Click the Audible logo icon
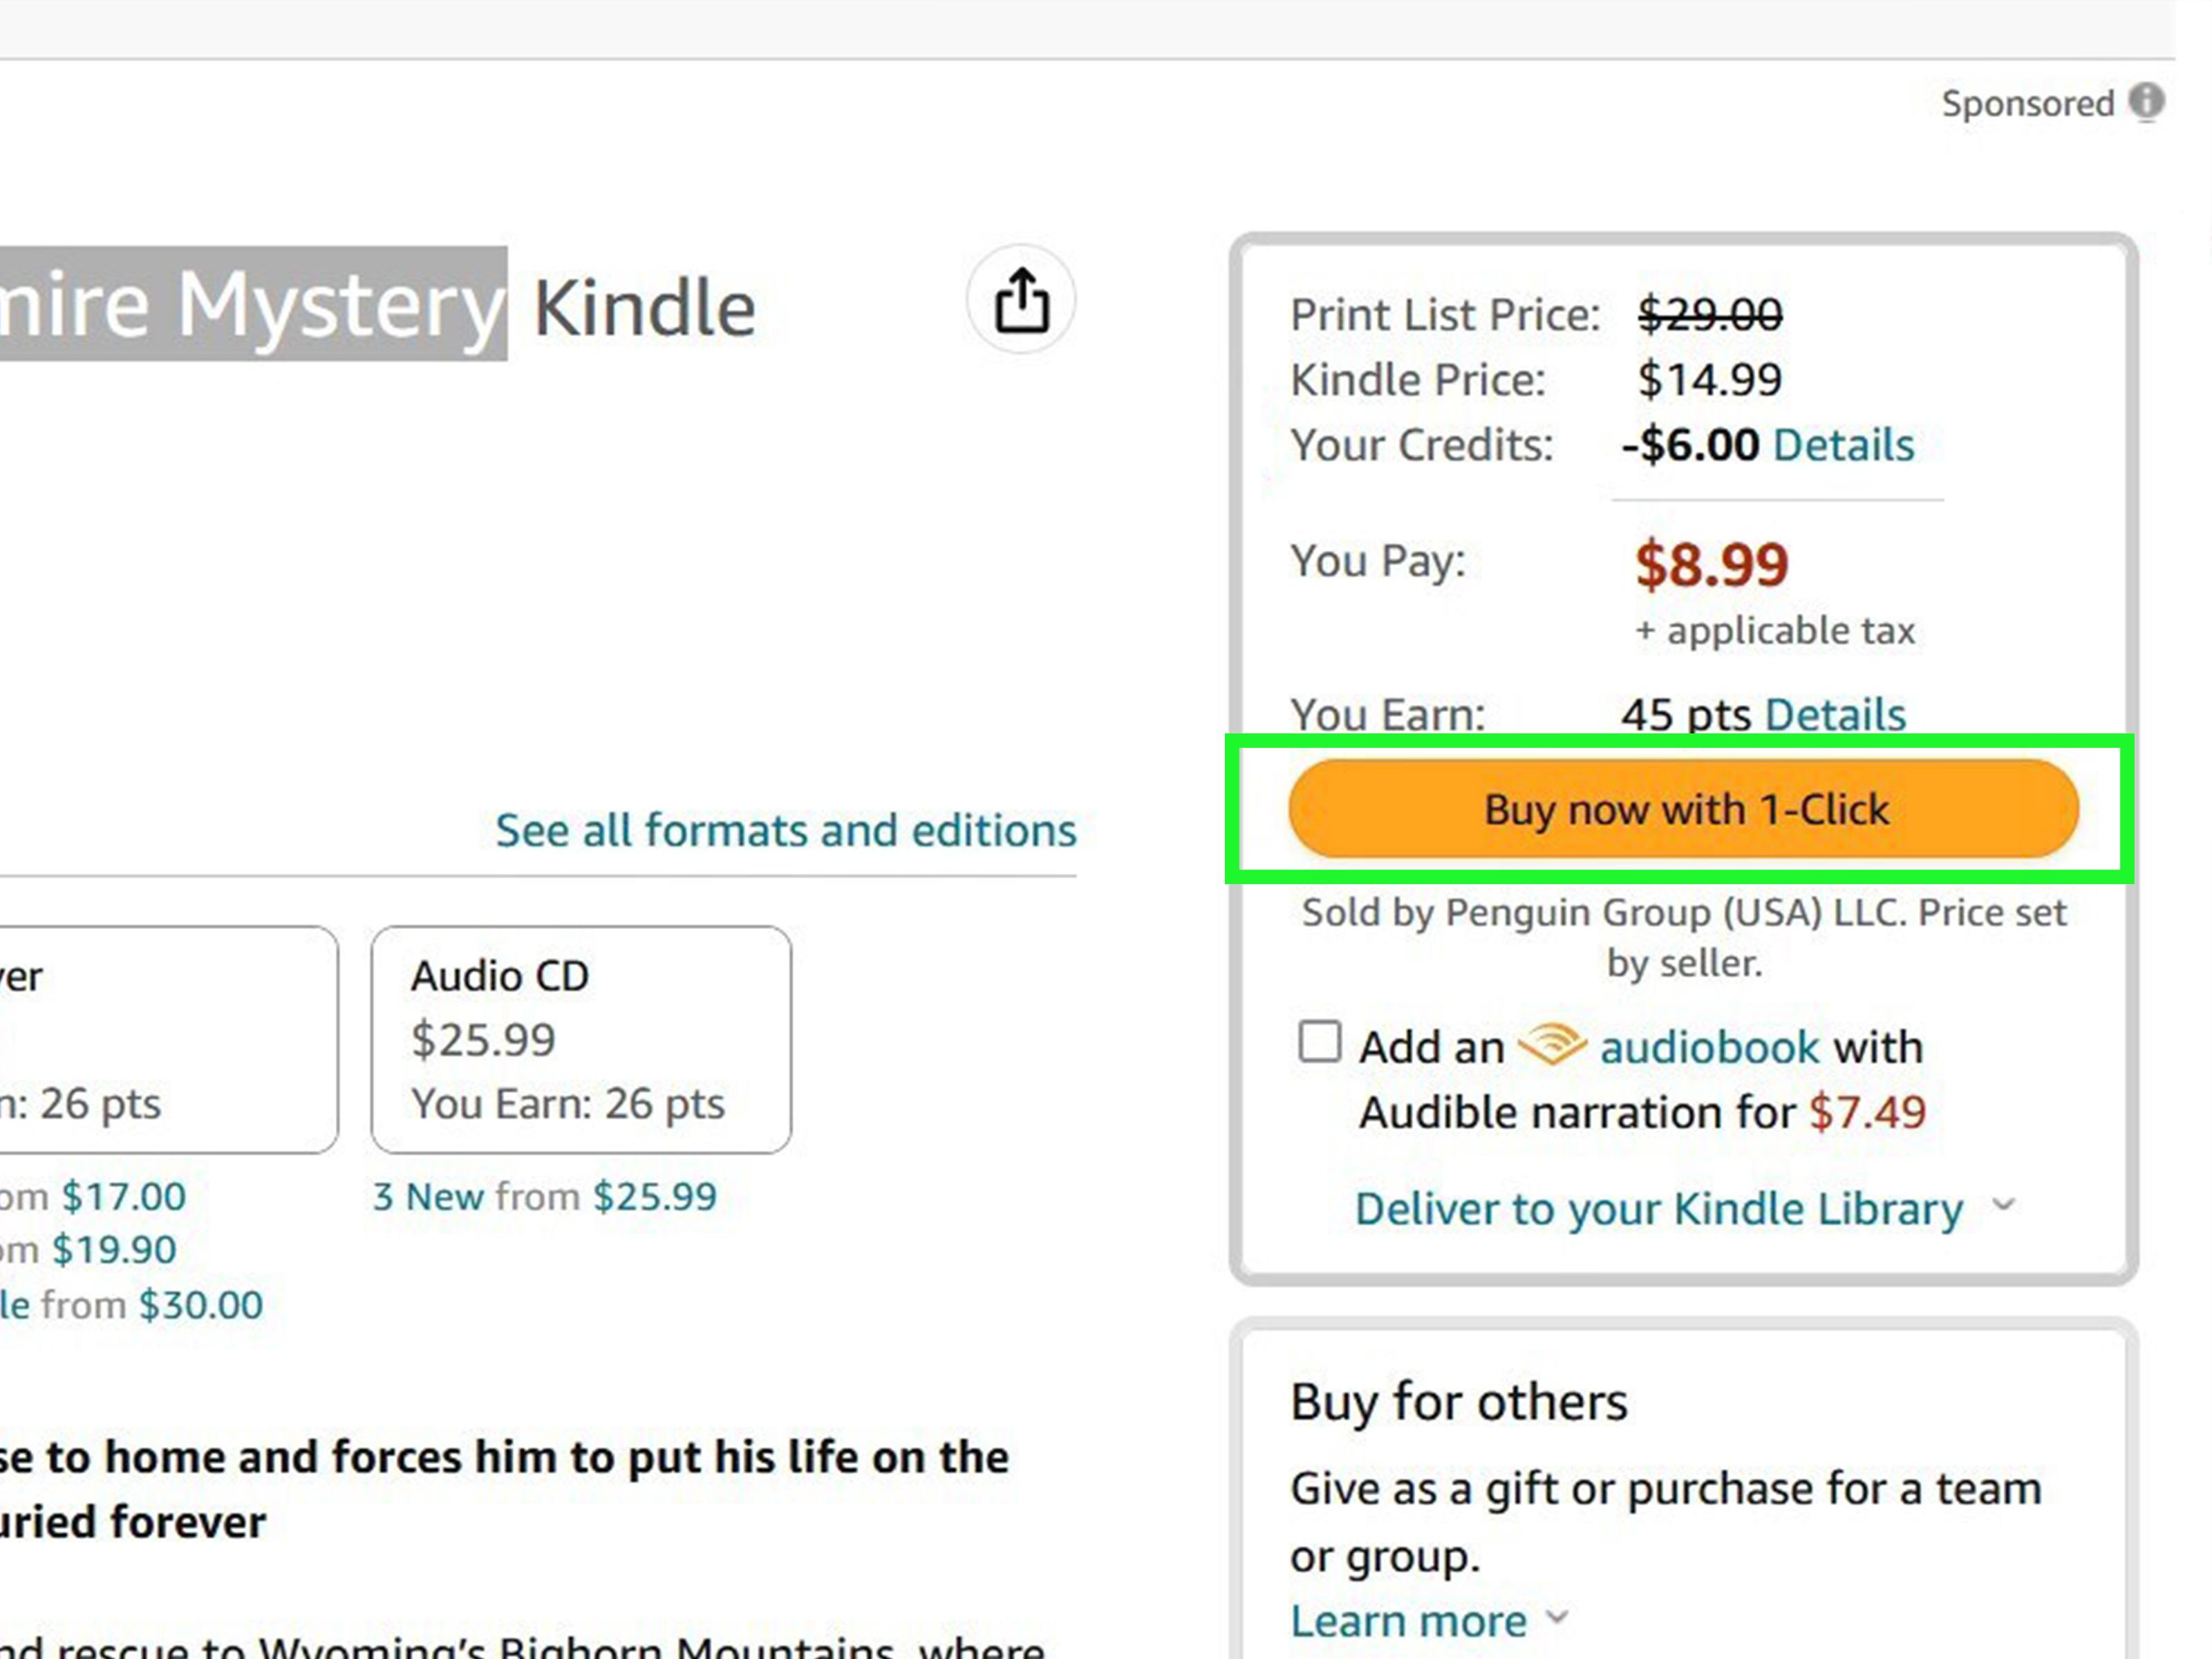2212x1659 pixels. tap(1554, 1044)
